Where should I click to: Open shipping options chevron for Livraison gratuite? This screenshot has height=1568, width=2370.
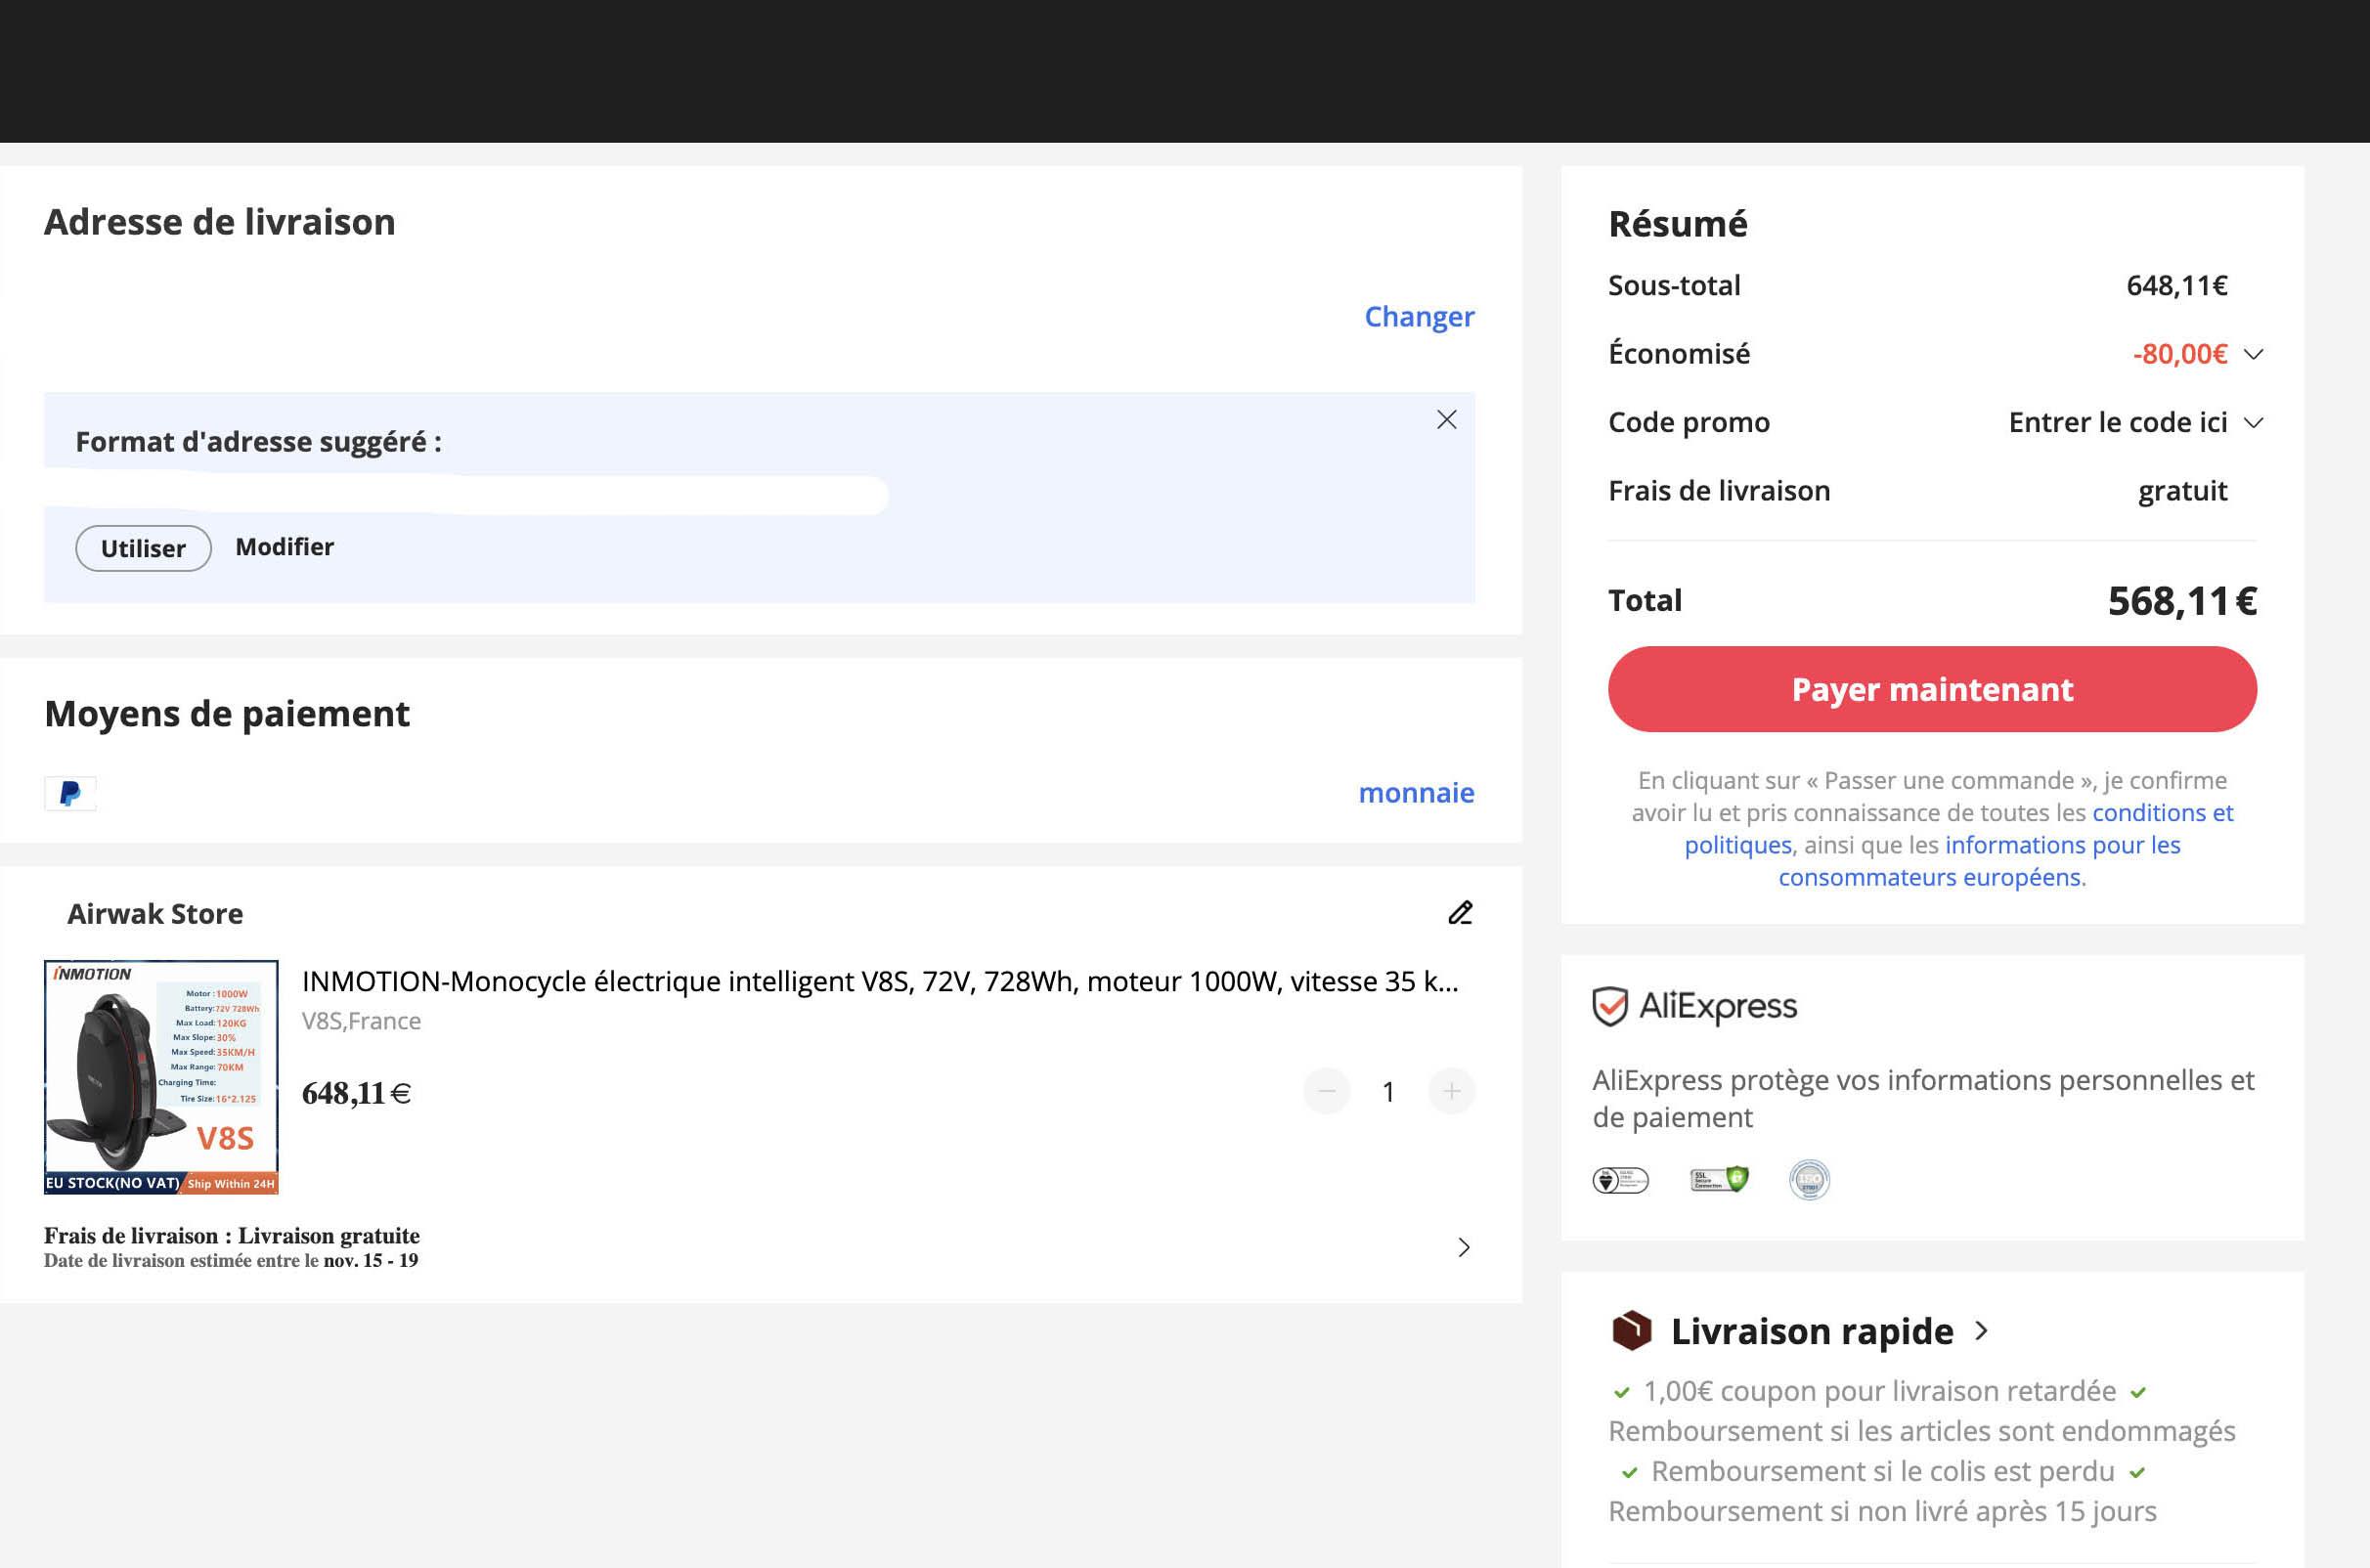(x=1464, y=1247)
